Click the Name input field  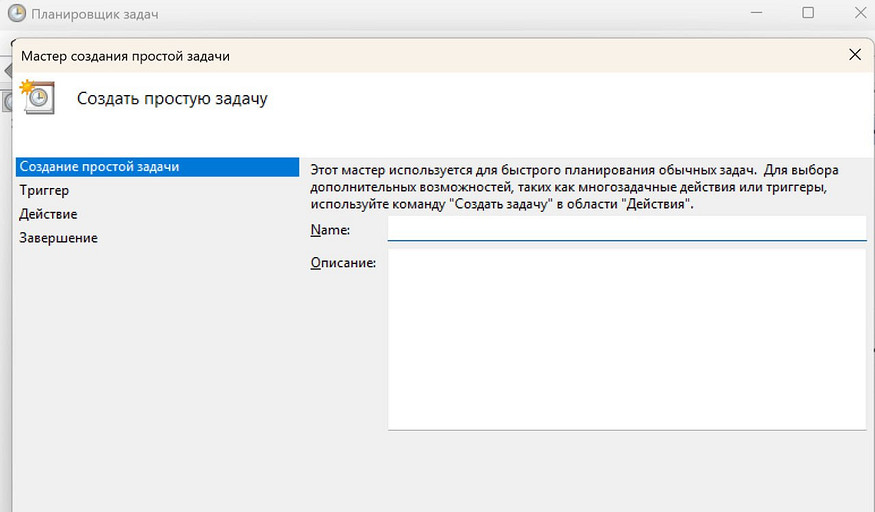coord(627,229)
